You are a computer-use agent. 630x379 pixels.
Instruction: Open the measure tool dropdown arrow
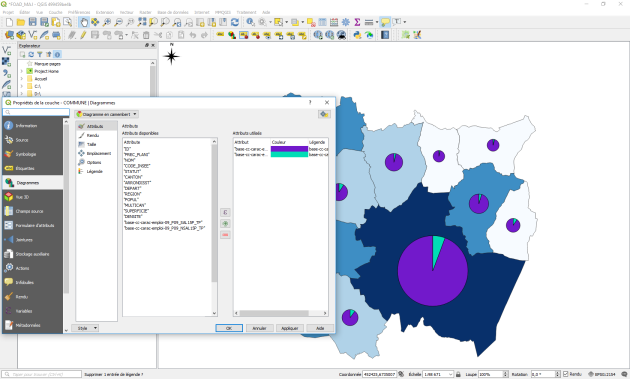377,22
